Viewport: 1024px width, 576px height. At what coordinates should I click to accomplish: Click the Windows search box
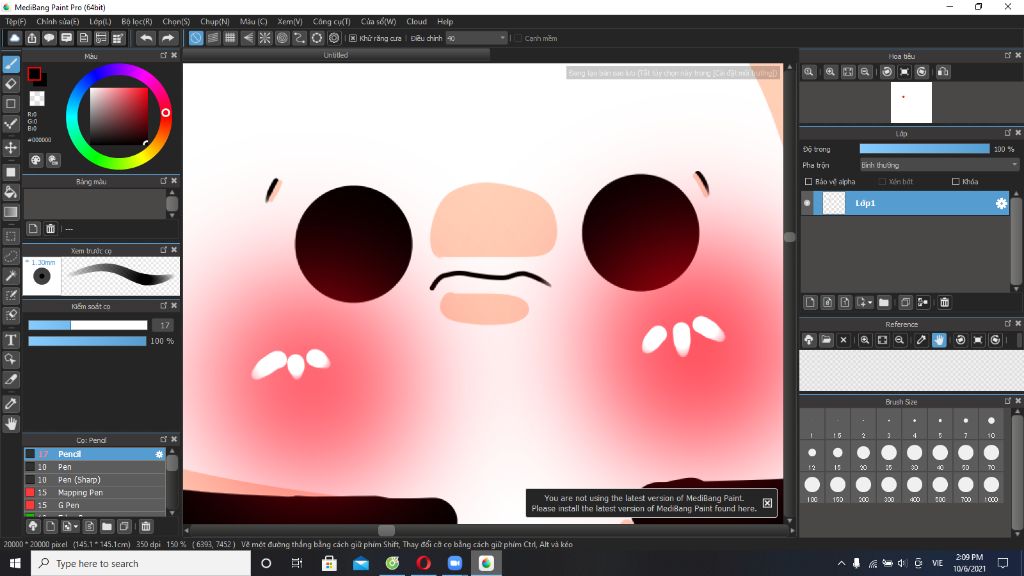[140, 563]
